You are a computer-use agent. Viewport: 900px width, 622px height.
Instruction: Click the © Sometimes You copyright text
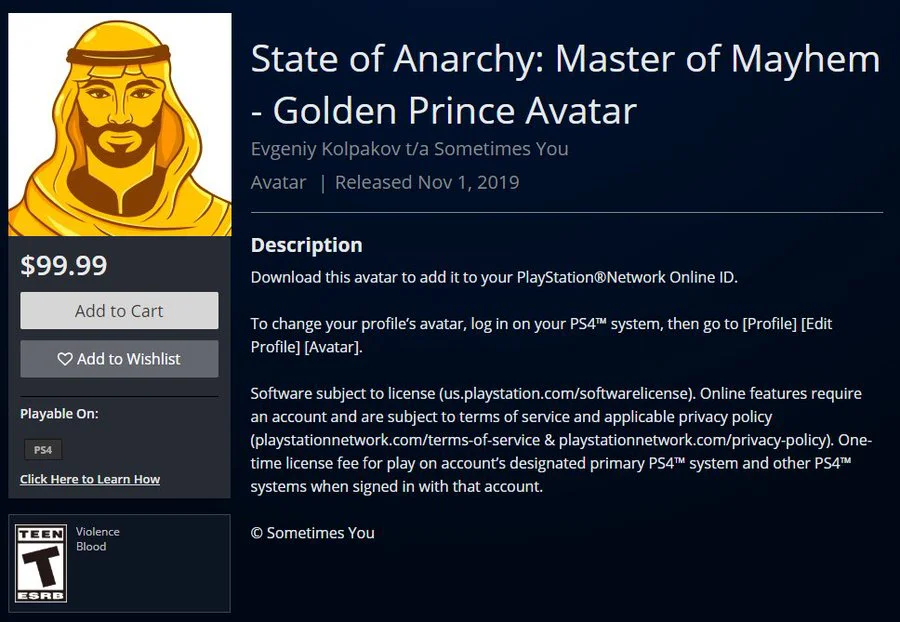coord(313,533)
